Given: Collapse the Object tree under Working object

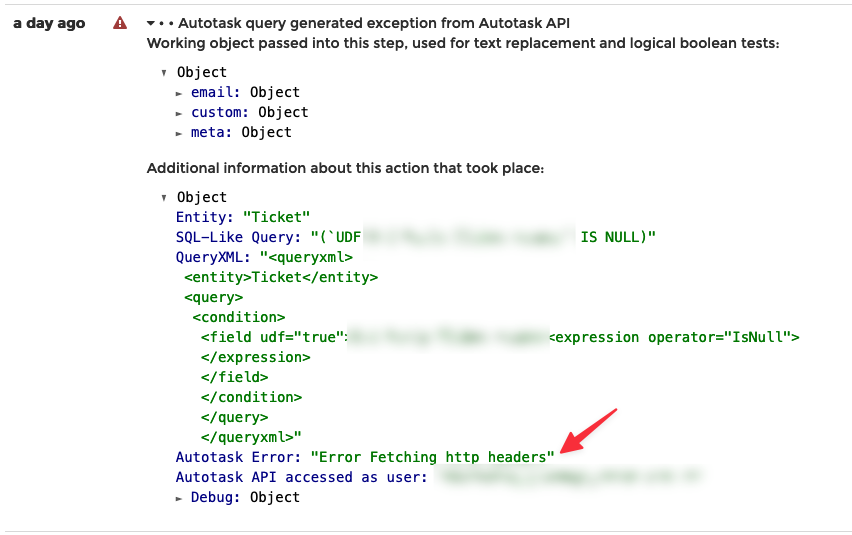Looking at the screenshot, I should (164, 73).
